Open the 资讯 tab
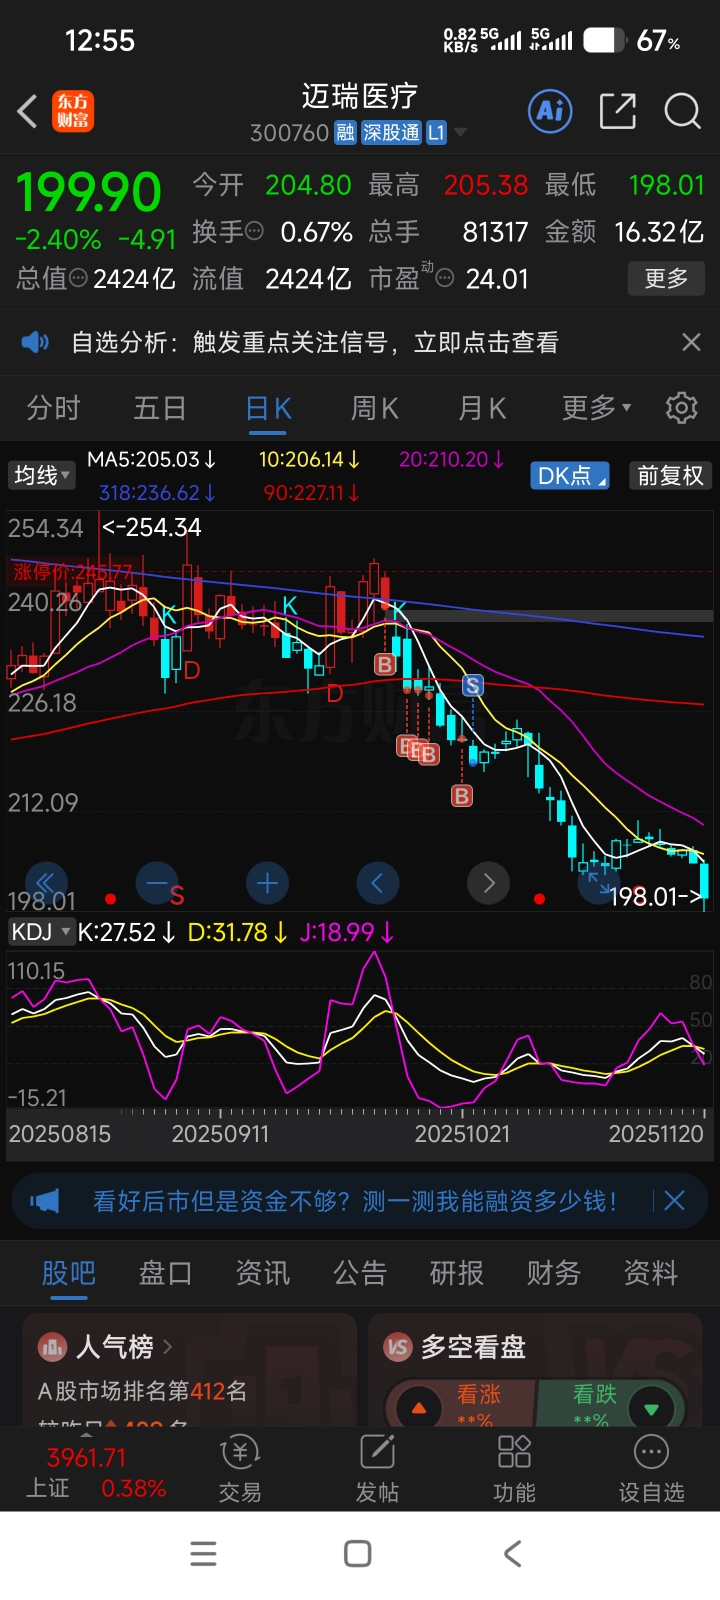 coord(263,1273)
